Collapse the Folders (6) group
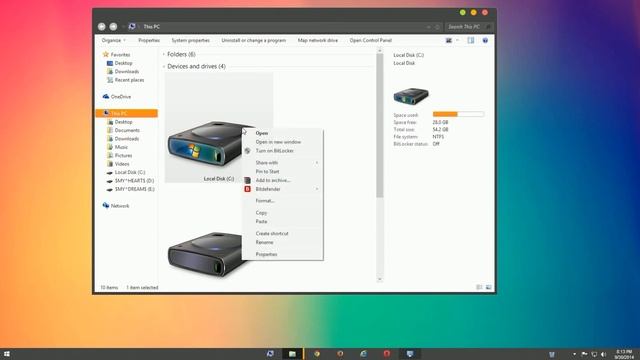640x360 pixels. [164, 54]
